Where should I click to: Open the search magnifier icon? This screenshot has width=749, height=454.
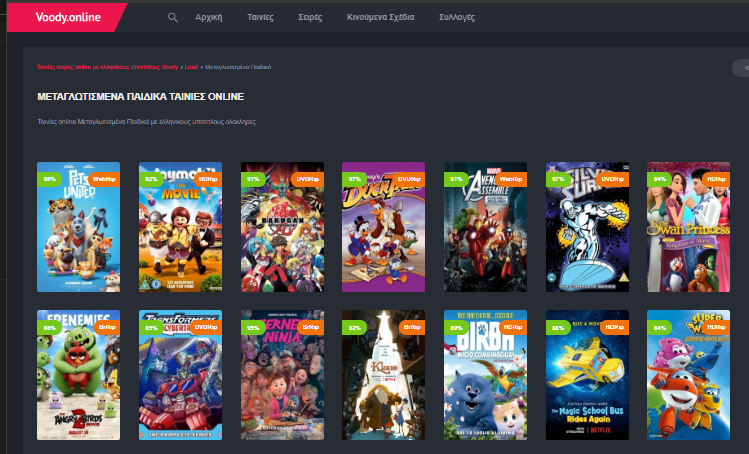[x=172, y=18]
